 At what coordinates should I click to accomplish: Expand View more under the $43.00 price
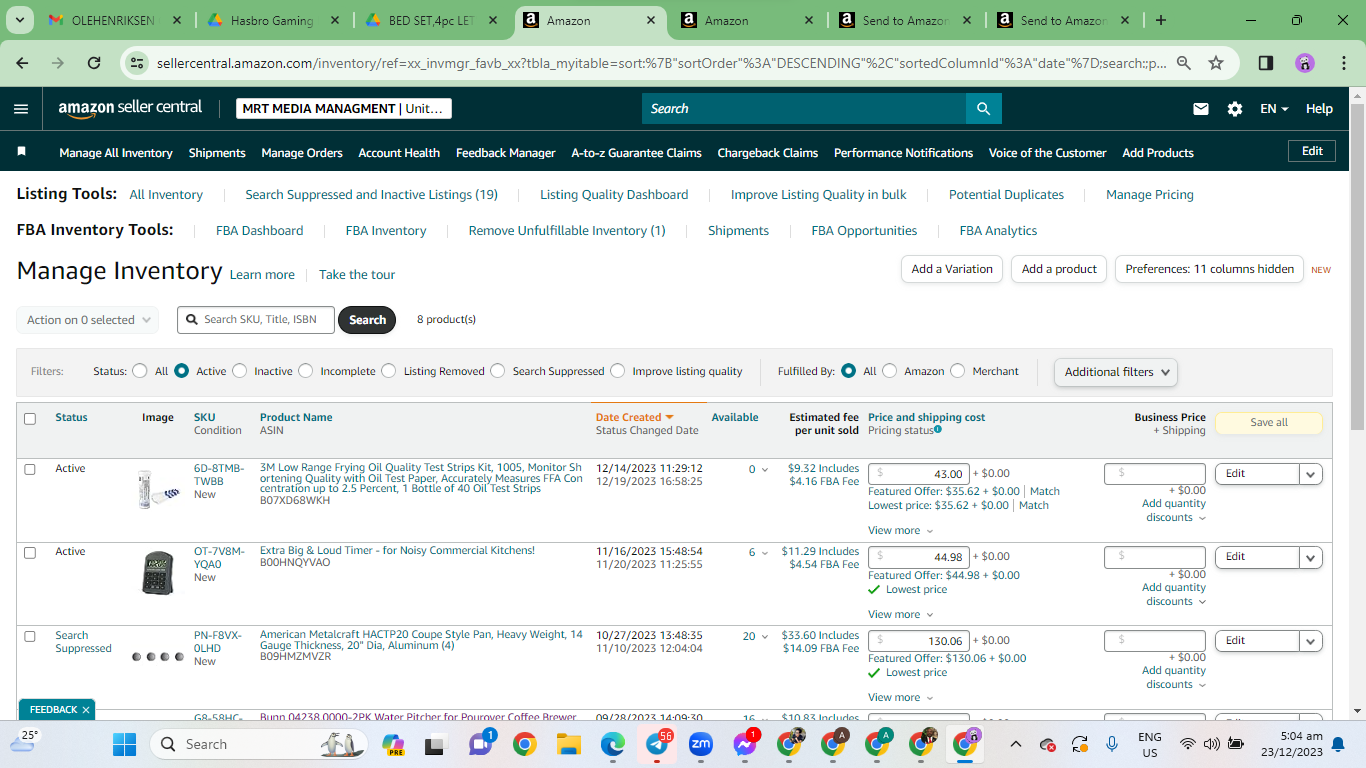click(x=900, y=531)
